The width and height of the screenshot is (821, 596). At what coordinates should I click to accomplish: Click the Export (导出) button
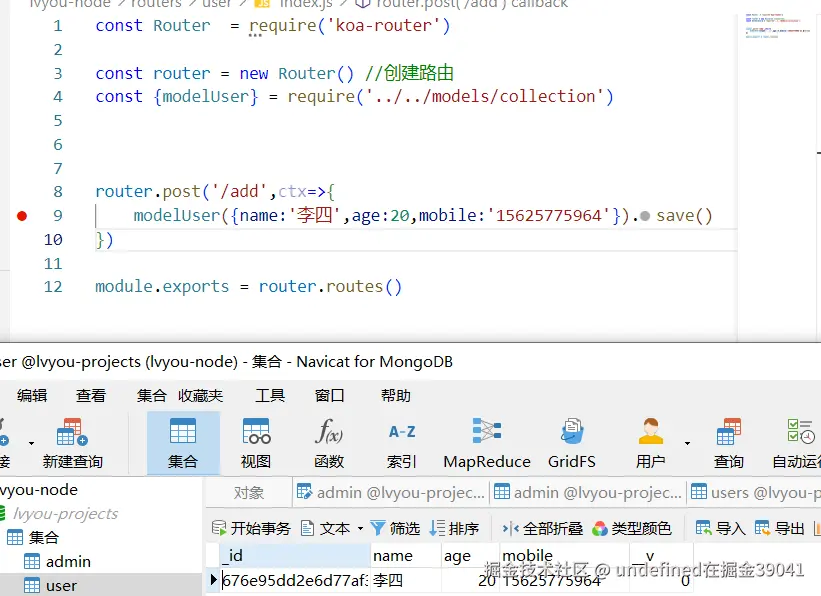[779, 528]
